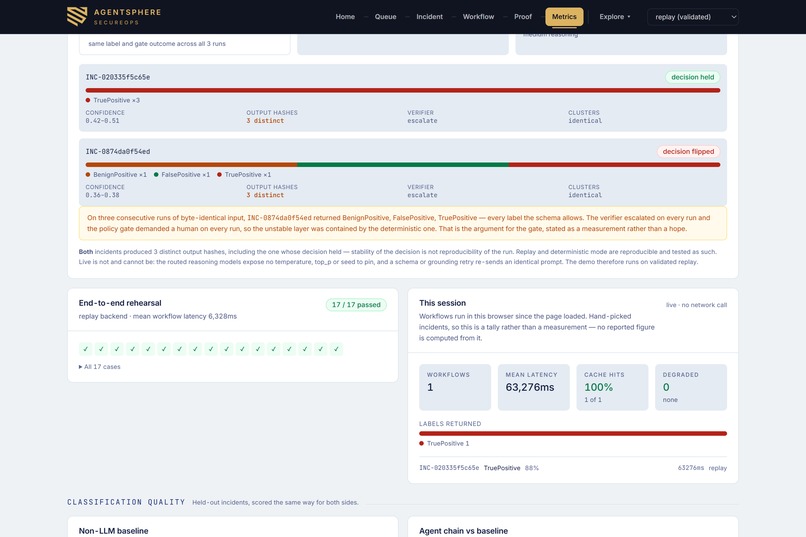The height and width of the screenshot is (537, 806).
Task: Open the session row INC-020335f5c65e TruePositive
Action: 573,468
